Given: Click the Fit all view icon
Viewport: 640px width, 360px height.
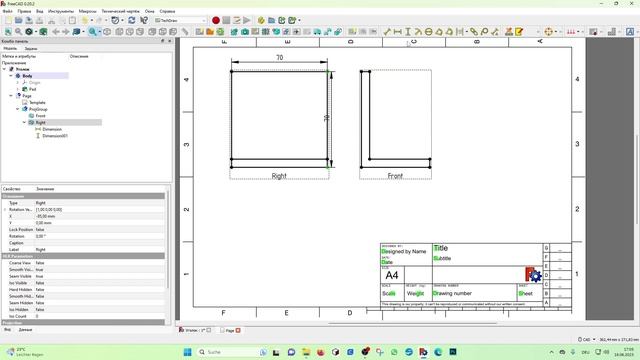Looking at the screenshot, I should [x=8, y=31].
